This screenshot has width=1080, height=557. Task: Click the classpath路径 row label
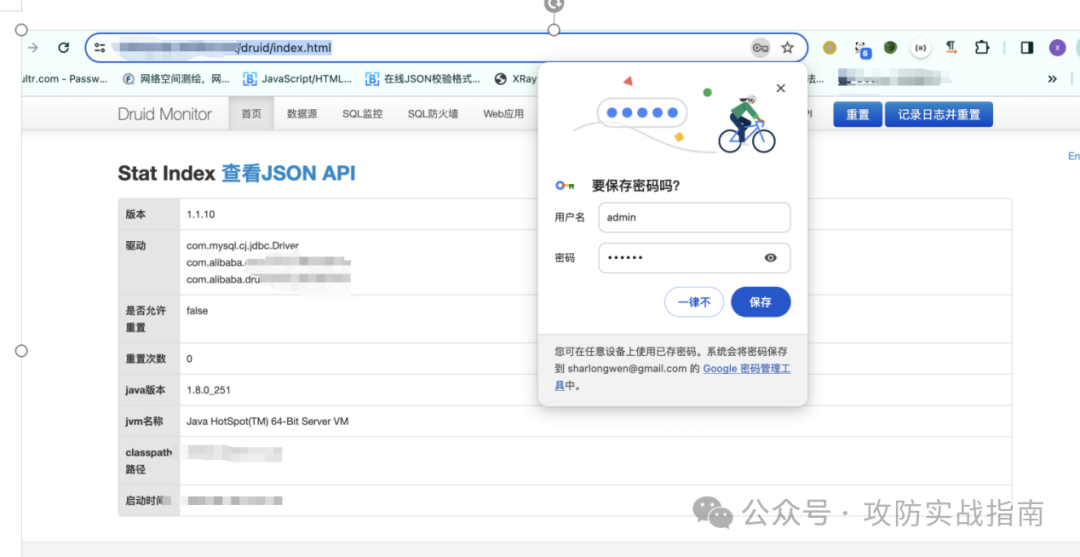coord(148,461)
